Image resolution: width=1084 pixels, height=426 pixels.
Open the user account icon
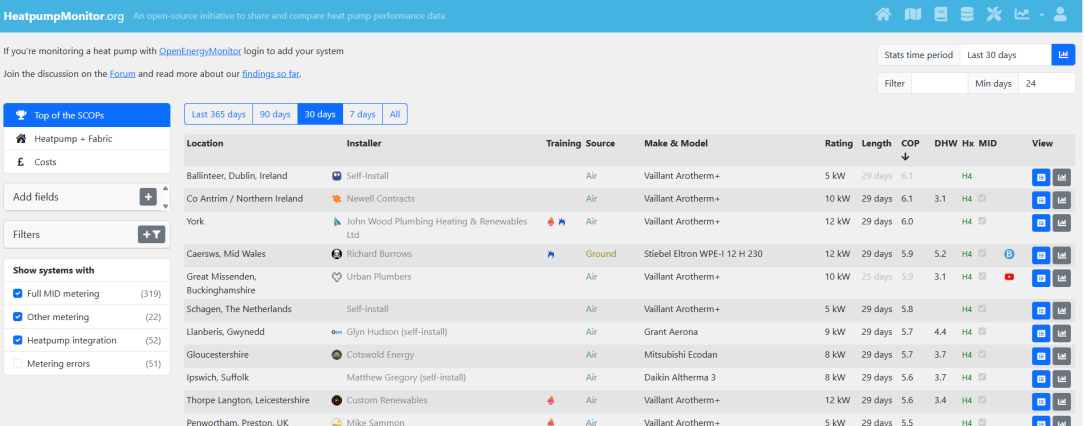(x=1060, y=15)
